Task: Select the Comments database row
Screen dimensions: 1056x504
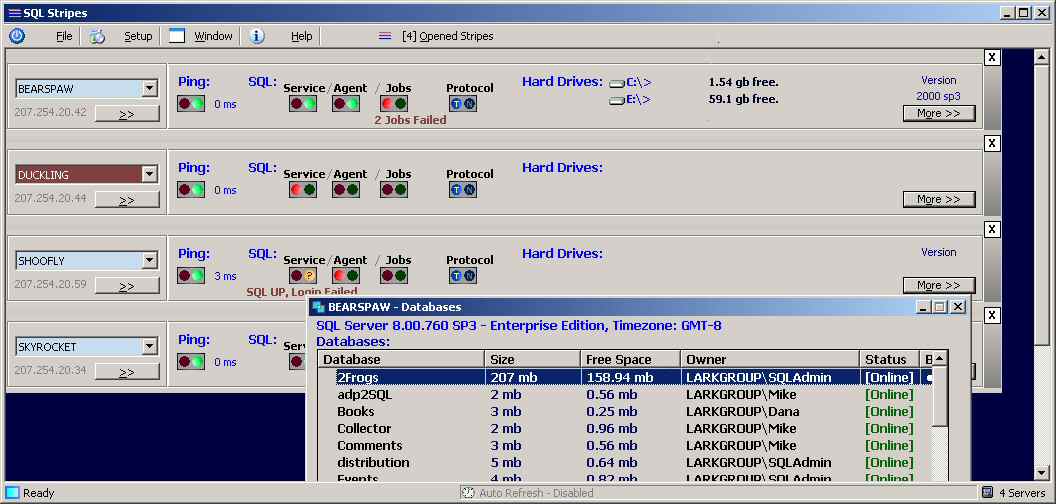Action: coord(625,445)
